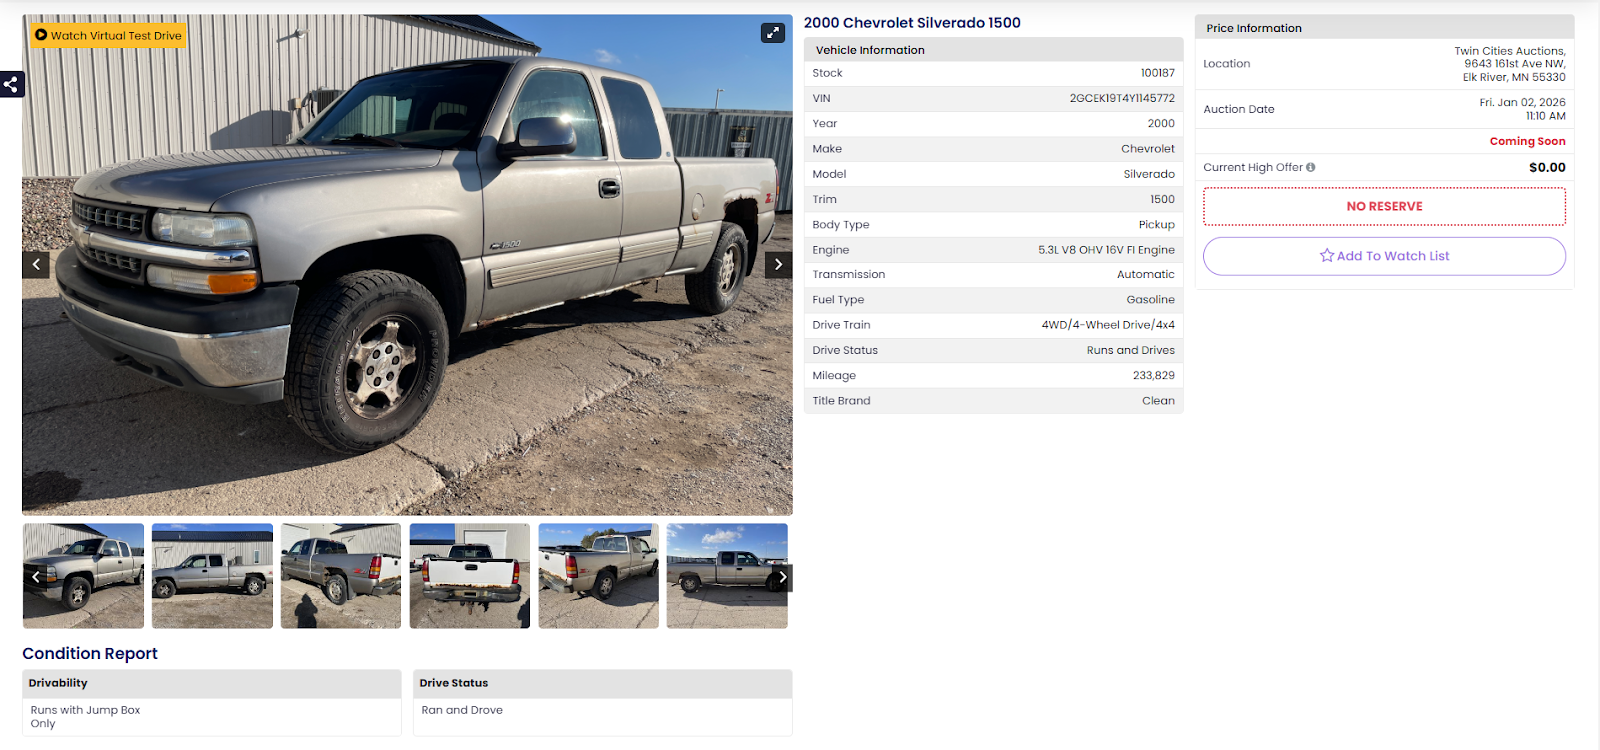The image size is (1600, 750).
Task: Click the VIN number value
Action: tap(1122, 98)
